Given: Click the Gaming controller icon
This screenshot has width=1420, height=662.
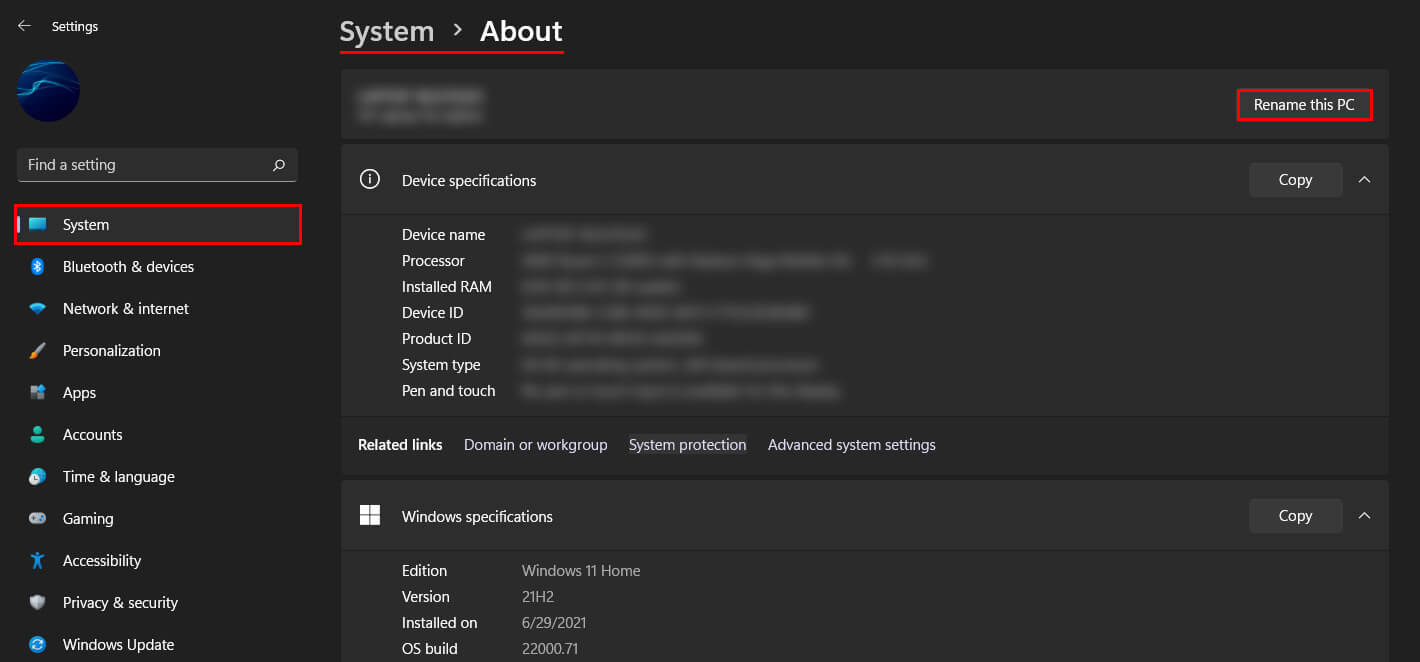Looking at the screenshot, I should tap(38, 519).
